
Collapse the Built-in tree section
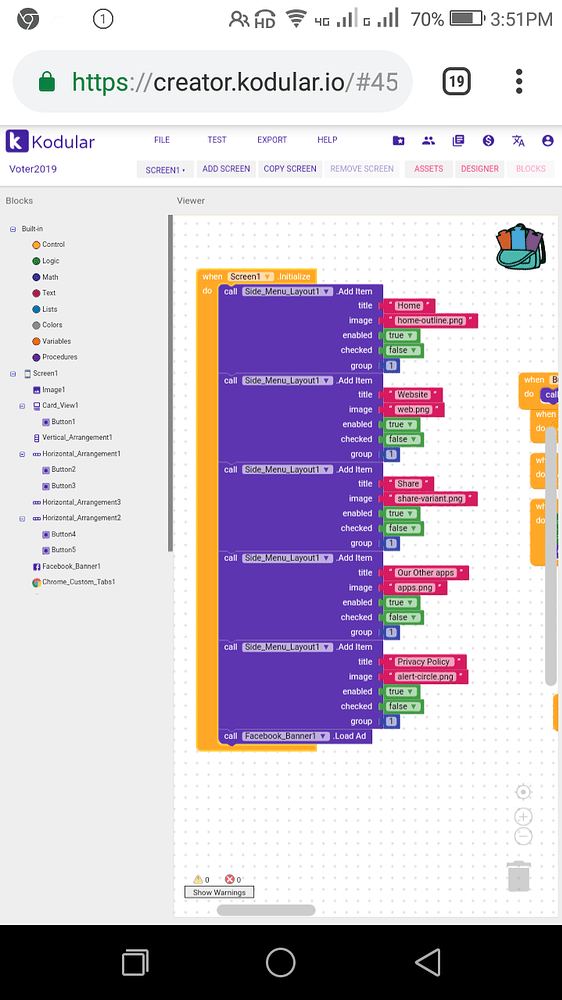coord(13,229)
